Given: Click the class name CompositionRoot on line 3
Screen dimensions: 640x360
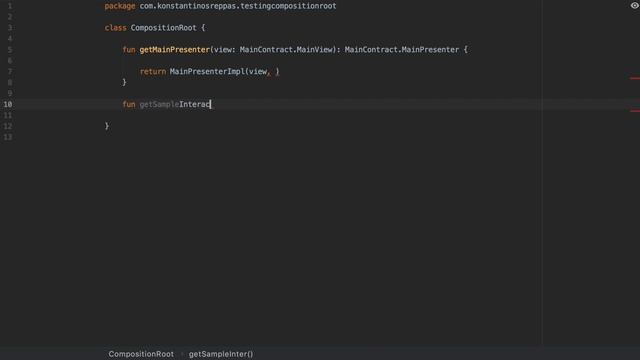Looking at the screenshot, I should pos(163,28).
